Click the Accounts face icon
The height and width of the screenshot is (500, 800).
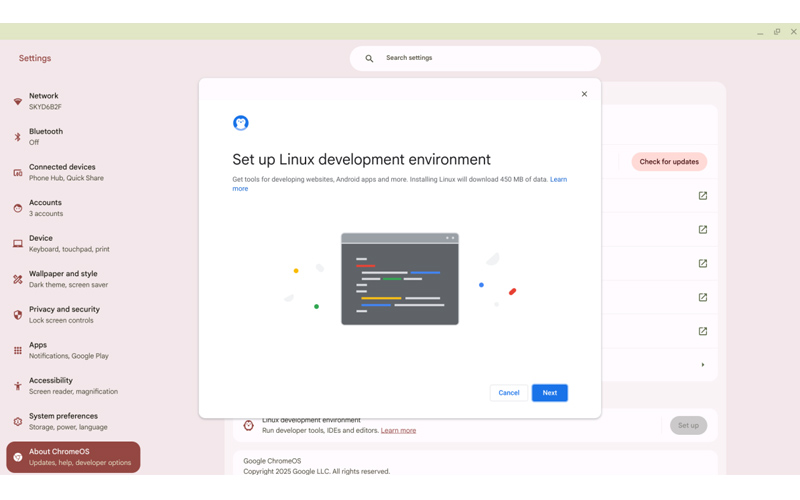pos(18,208)
